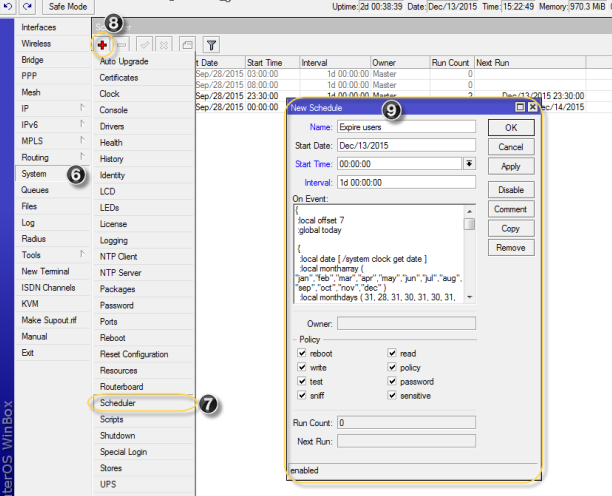Viewport: 612px width, 496px height.
Task: Toggle the password policy checkbox
Action: 393,381
